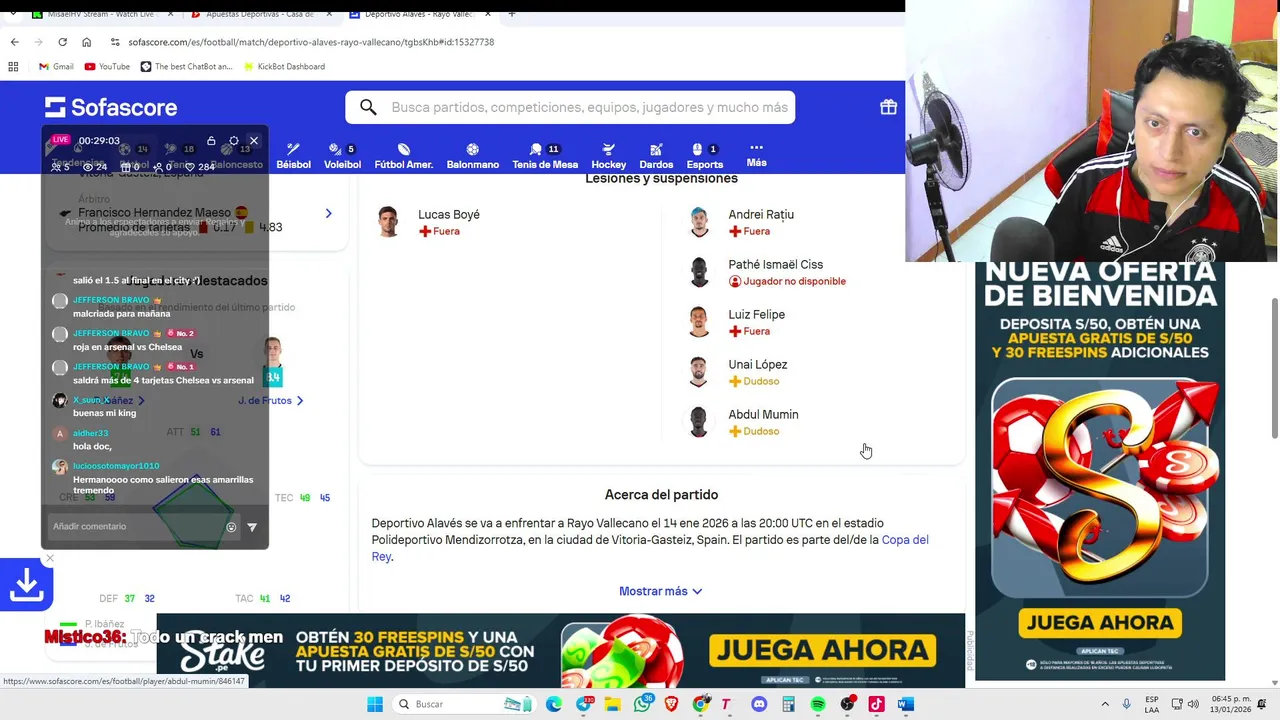This screenshot has width=1280, height=720.
Task: Show hidden system tray icons
Action: (1105, 704)
